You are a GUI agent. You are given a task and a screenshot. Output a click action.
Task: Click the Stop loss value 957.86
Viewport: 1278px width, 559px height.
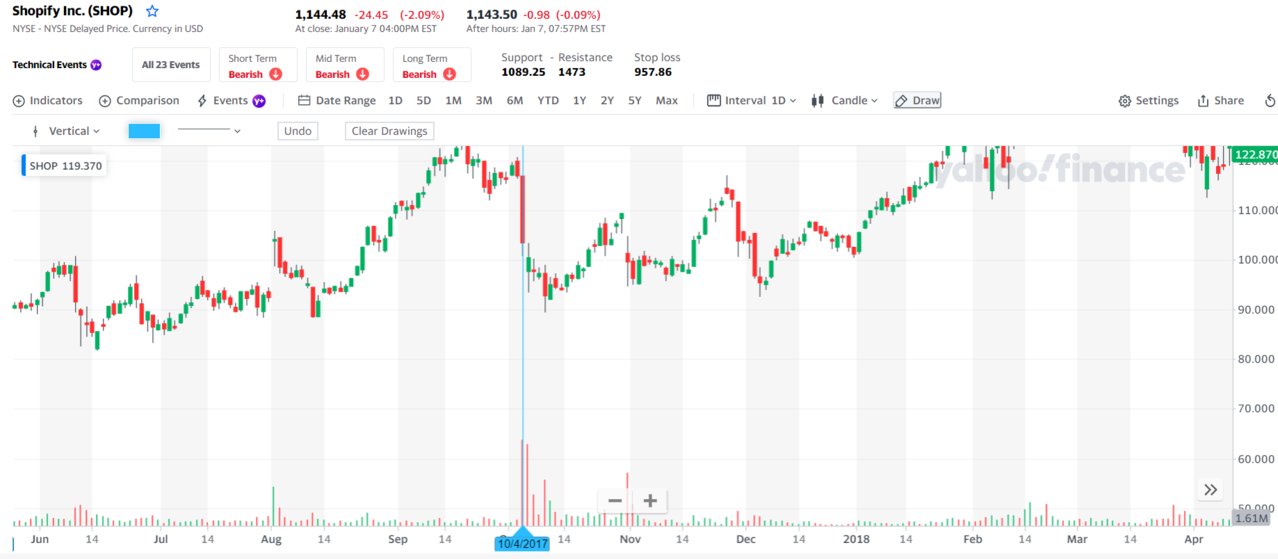click(x=653, y=73)
